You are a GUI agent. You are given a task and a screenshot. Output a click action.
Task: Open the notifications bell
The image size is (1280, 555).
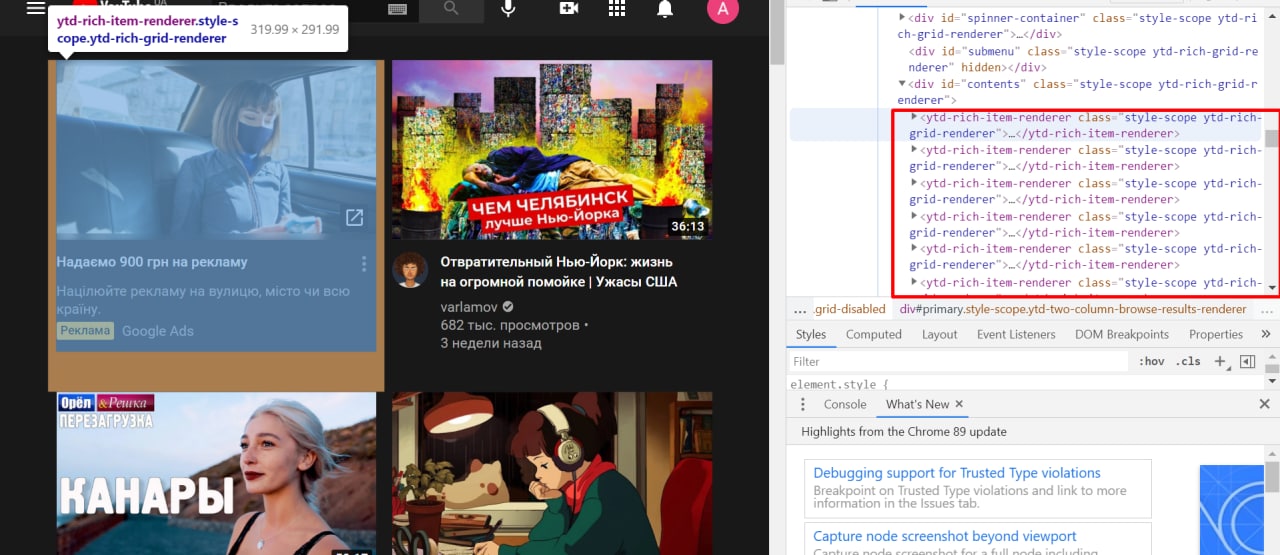[x=665, y=8]
